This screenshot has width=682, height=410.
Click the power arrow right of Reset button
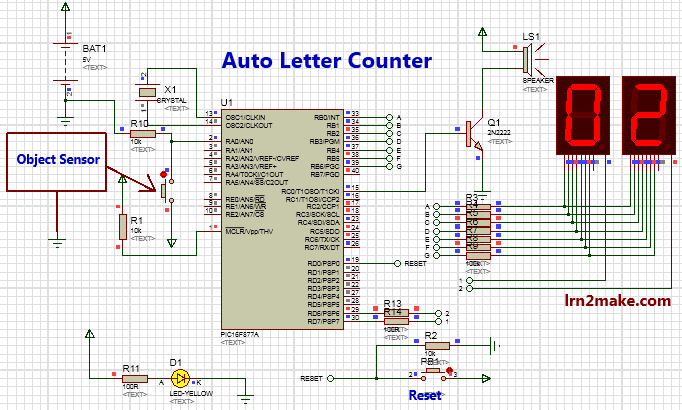486,379
